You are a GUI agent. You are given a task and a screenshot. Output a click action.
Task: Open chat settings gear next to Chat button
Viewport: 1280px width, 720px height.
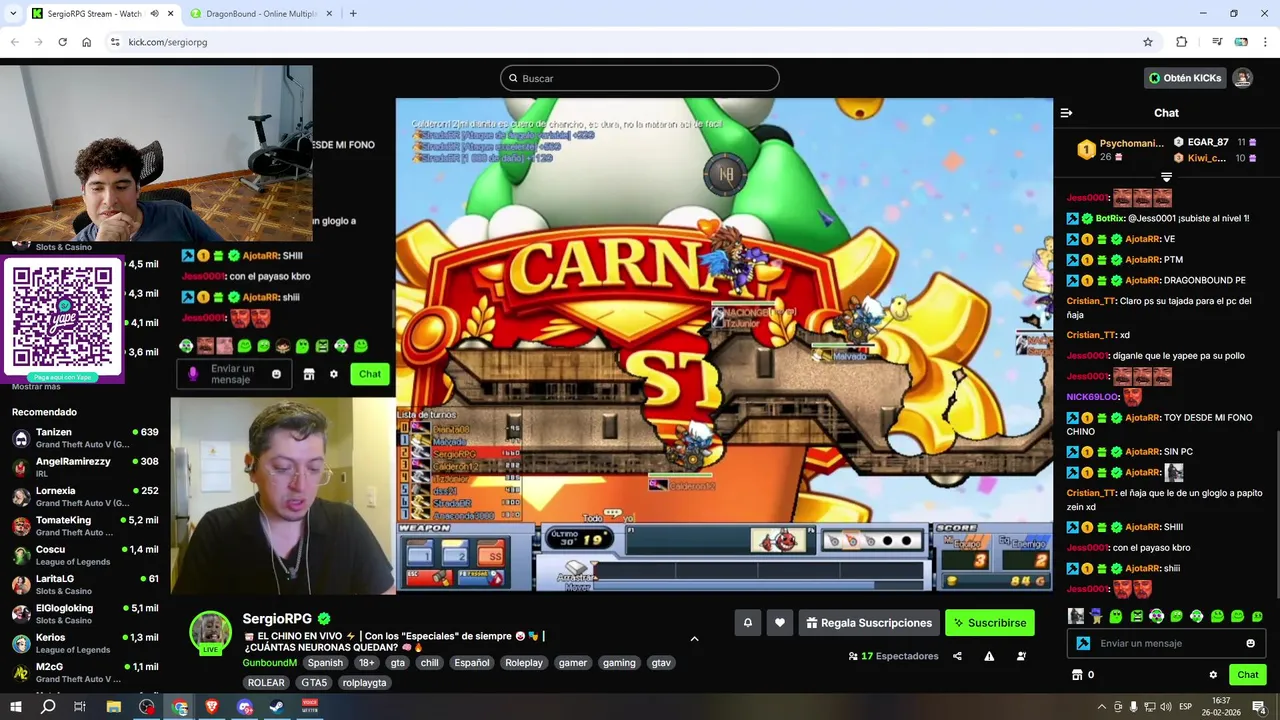(x=1213, y=675)
